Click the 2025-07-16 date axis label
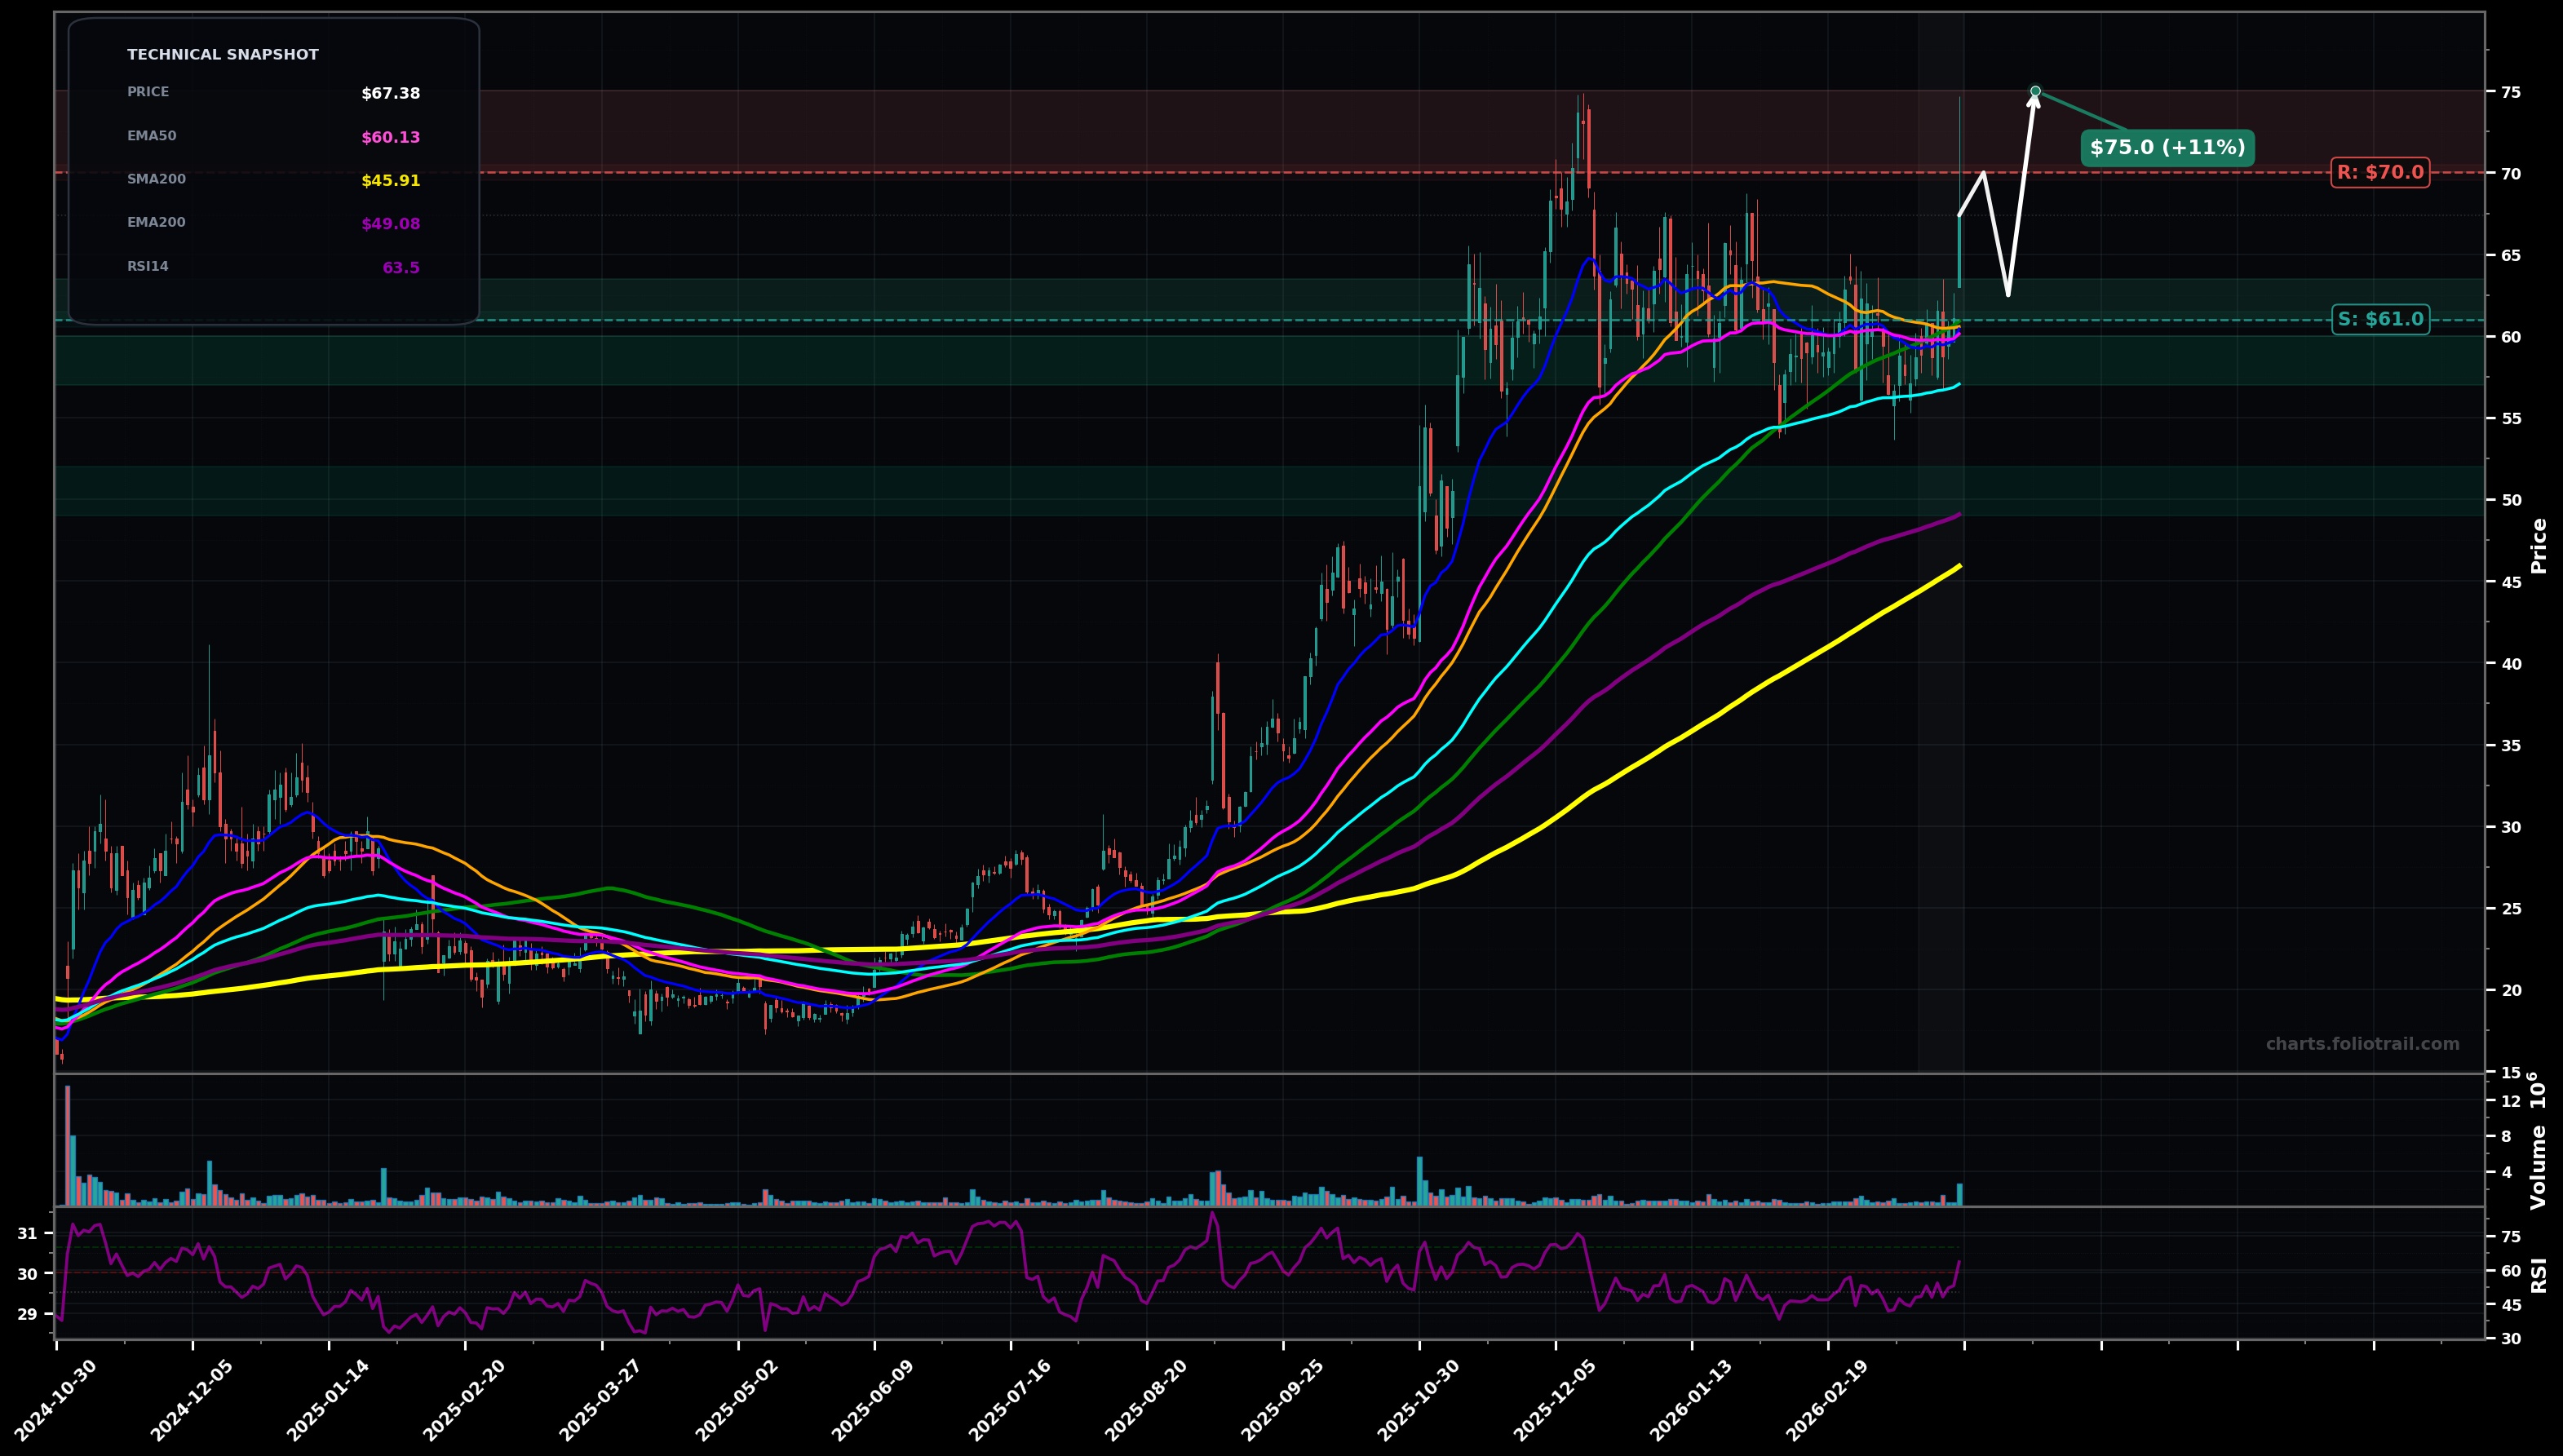 tap(1009, 1400)
